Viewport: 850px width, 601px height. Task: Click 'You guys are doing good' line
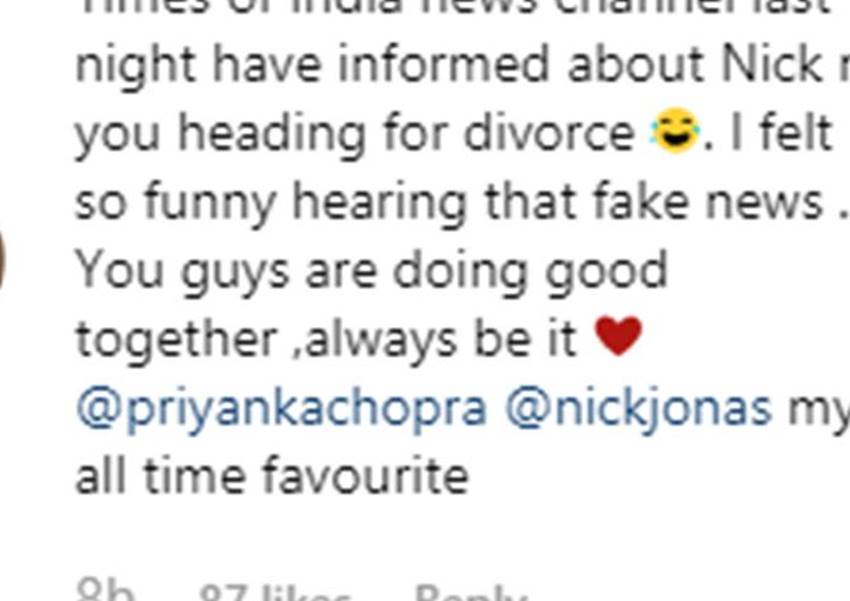click(371, 272)
